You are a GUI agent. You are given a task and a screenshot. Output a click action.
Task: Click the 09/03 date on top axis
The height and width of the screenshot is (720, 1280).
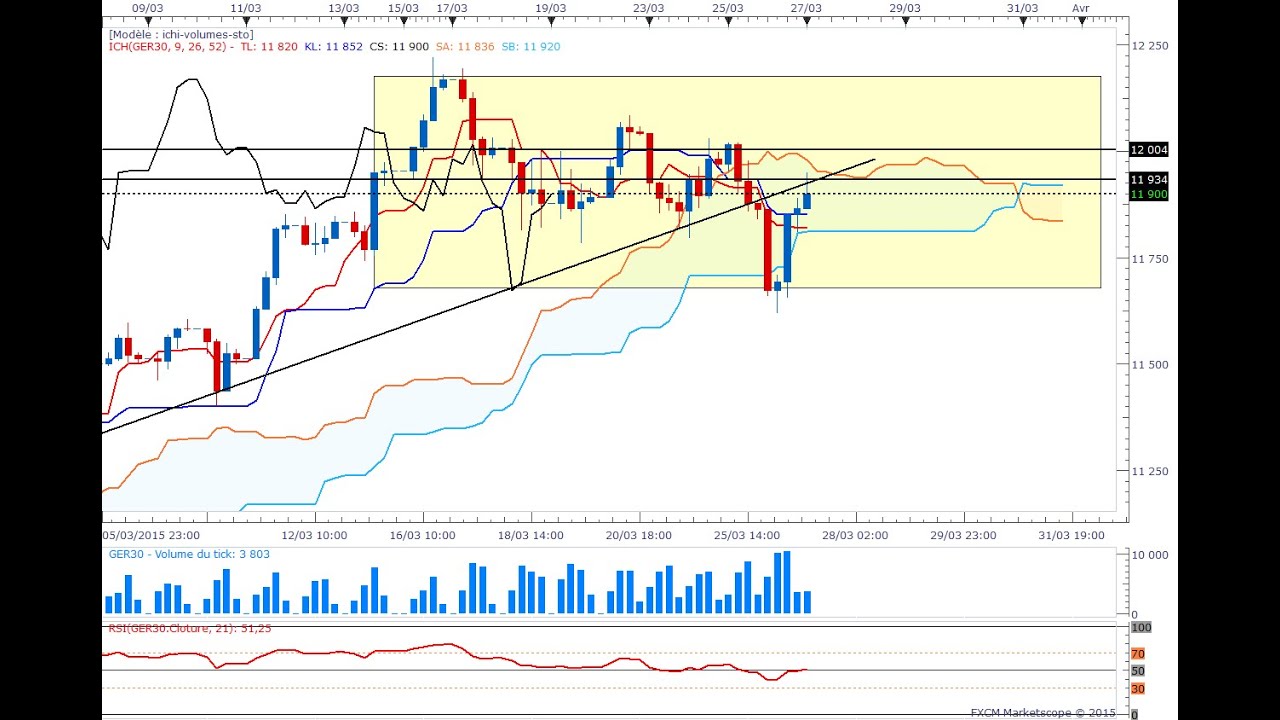point(147,7)
